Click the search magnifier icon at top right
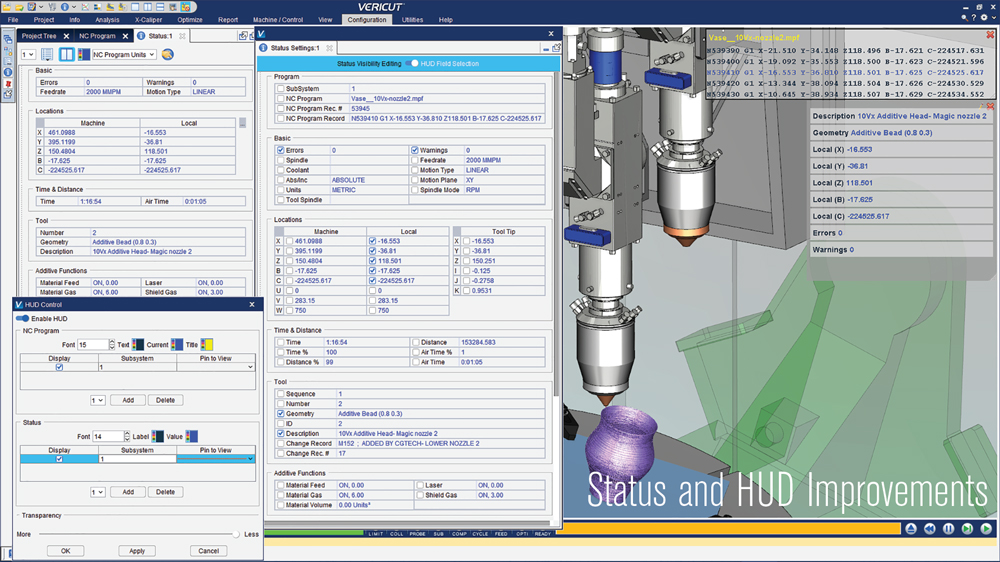This screenshot has width=1000, height=562. (964, 18)
